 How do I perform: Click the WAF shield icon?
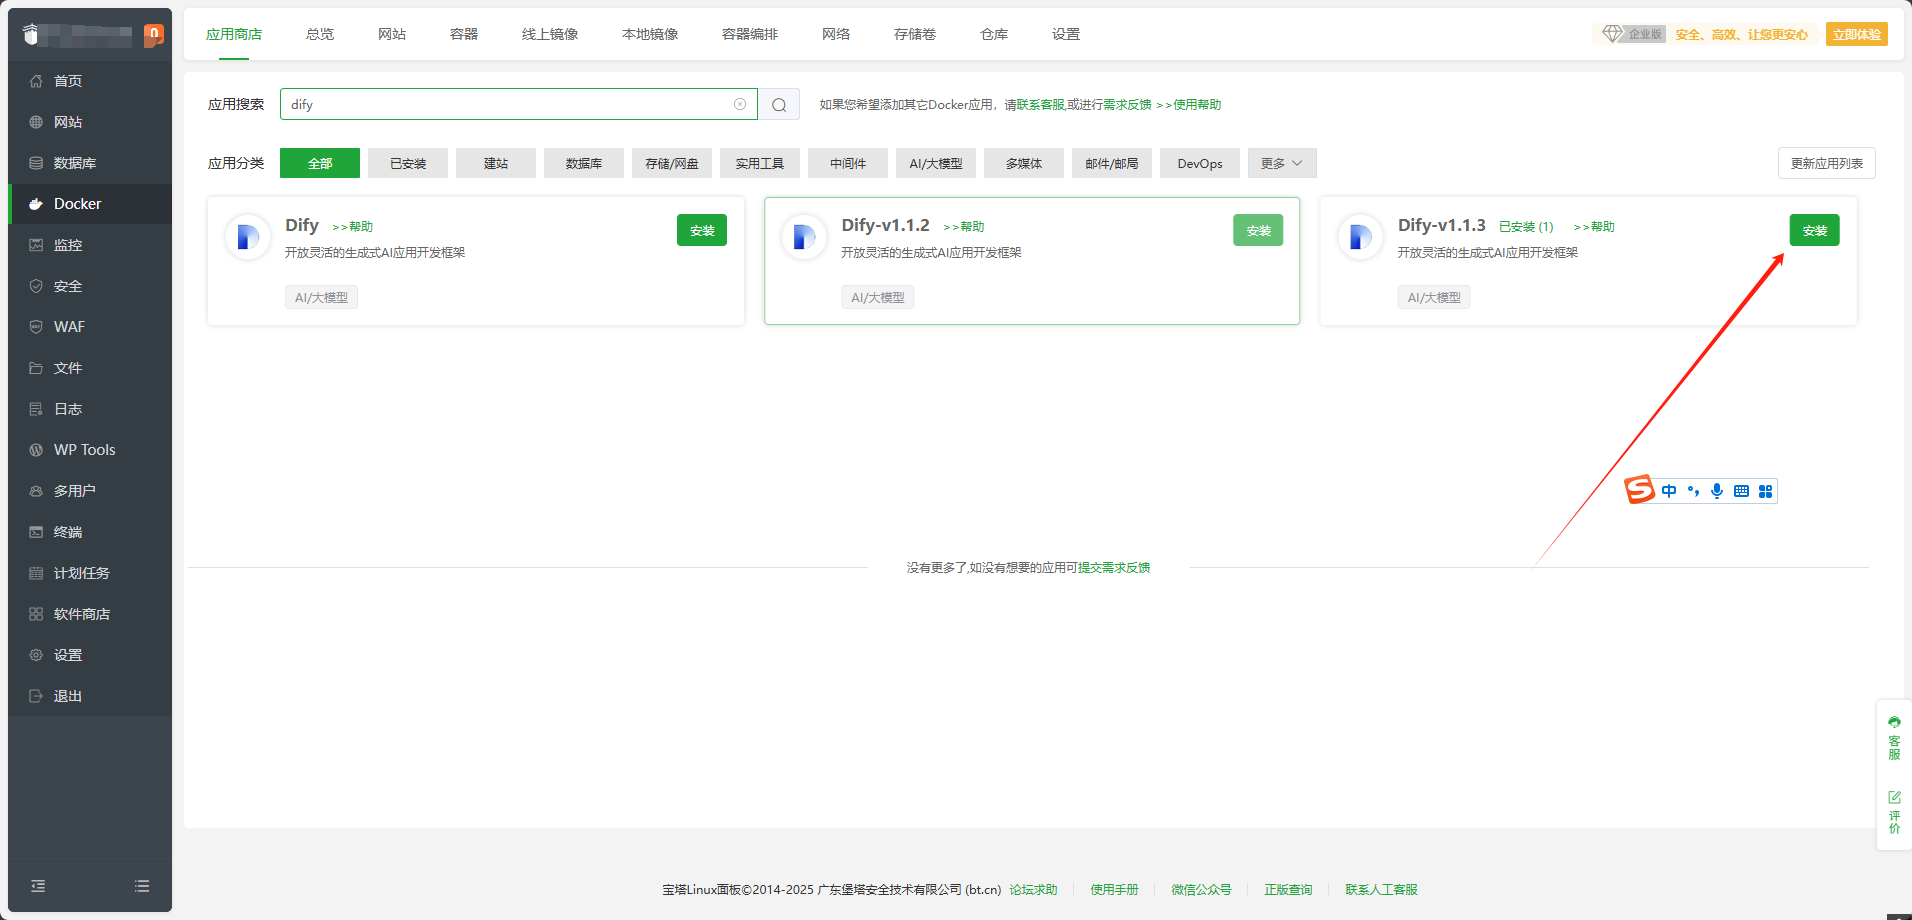pyautogui.click(x=36, y=327)
